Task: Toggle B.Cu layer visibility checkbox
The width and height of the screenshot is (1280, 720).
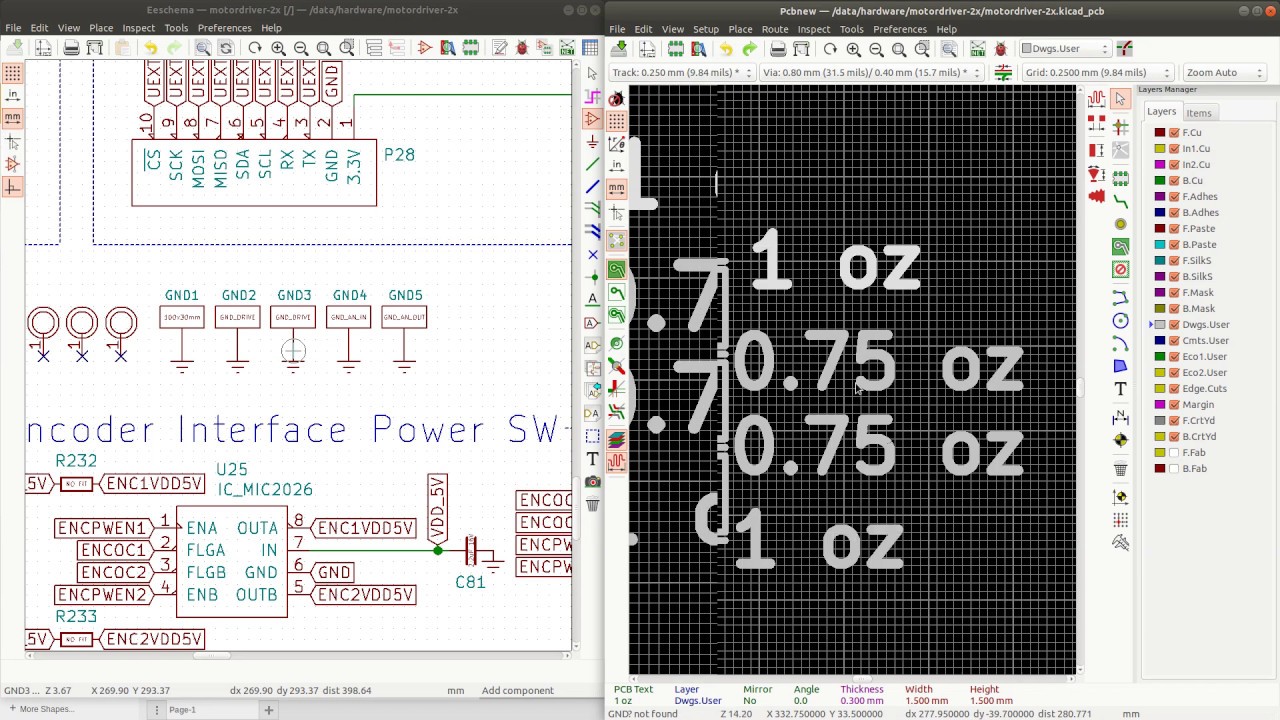Action: pyautogui.click(x=1175, y=181)
